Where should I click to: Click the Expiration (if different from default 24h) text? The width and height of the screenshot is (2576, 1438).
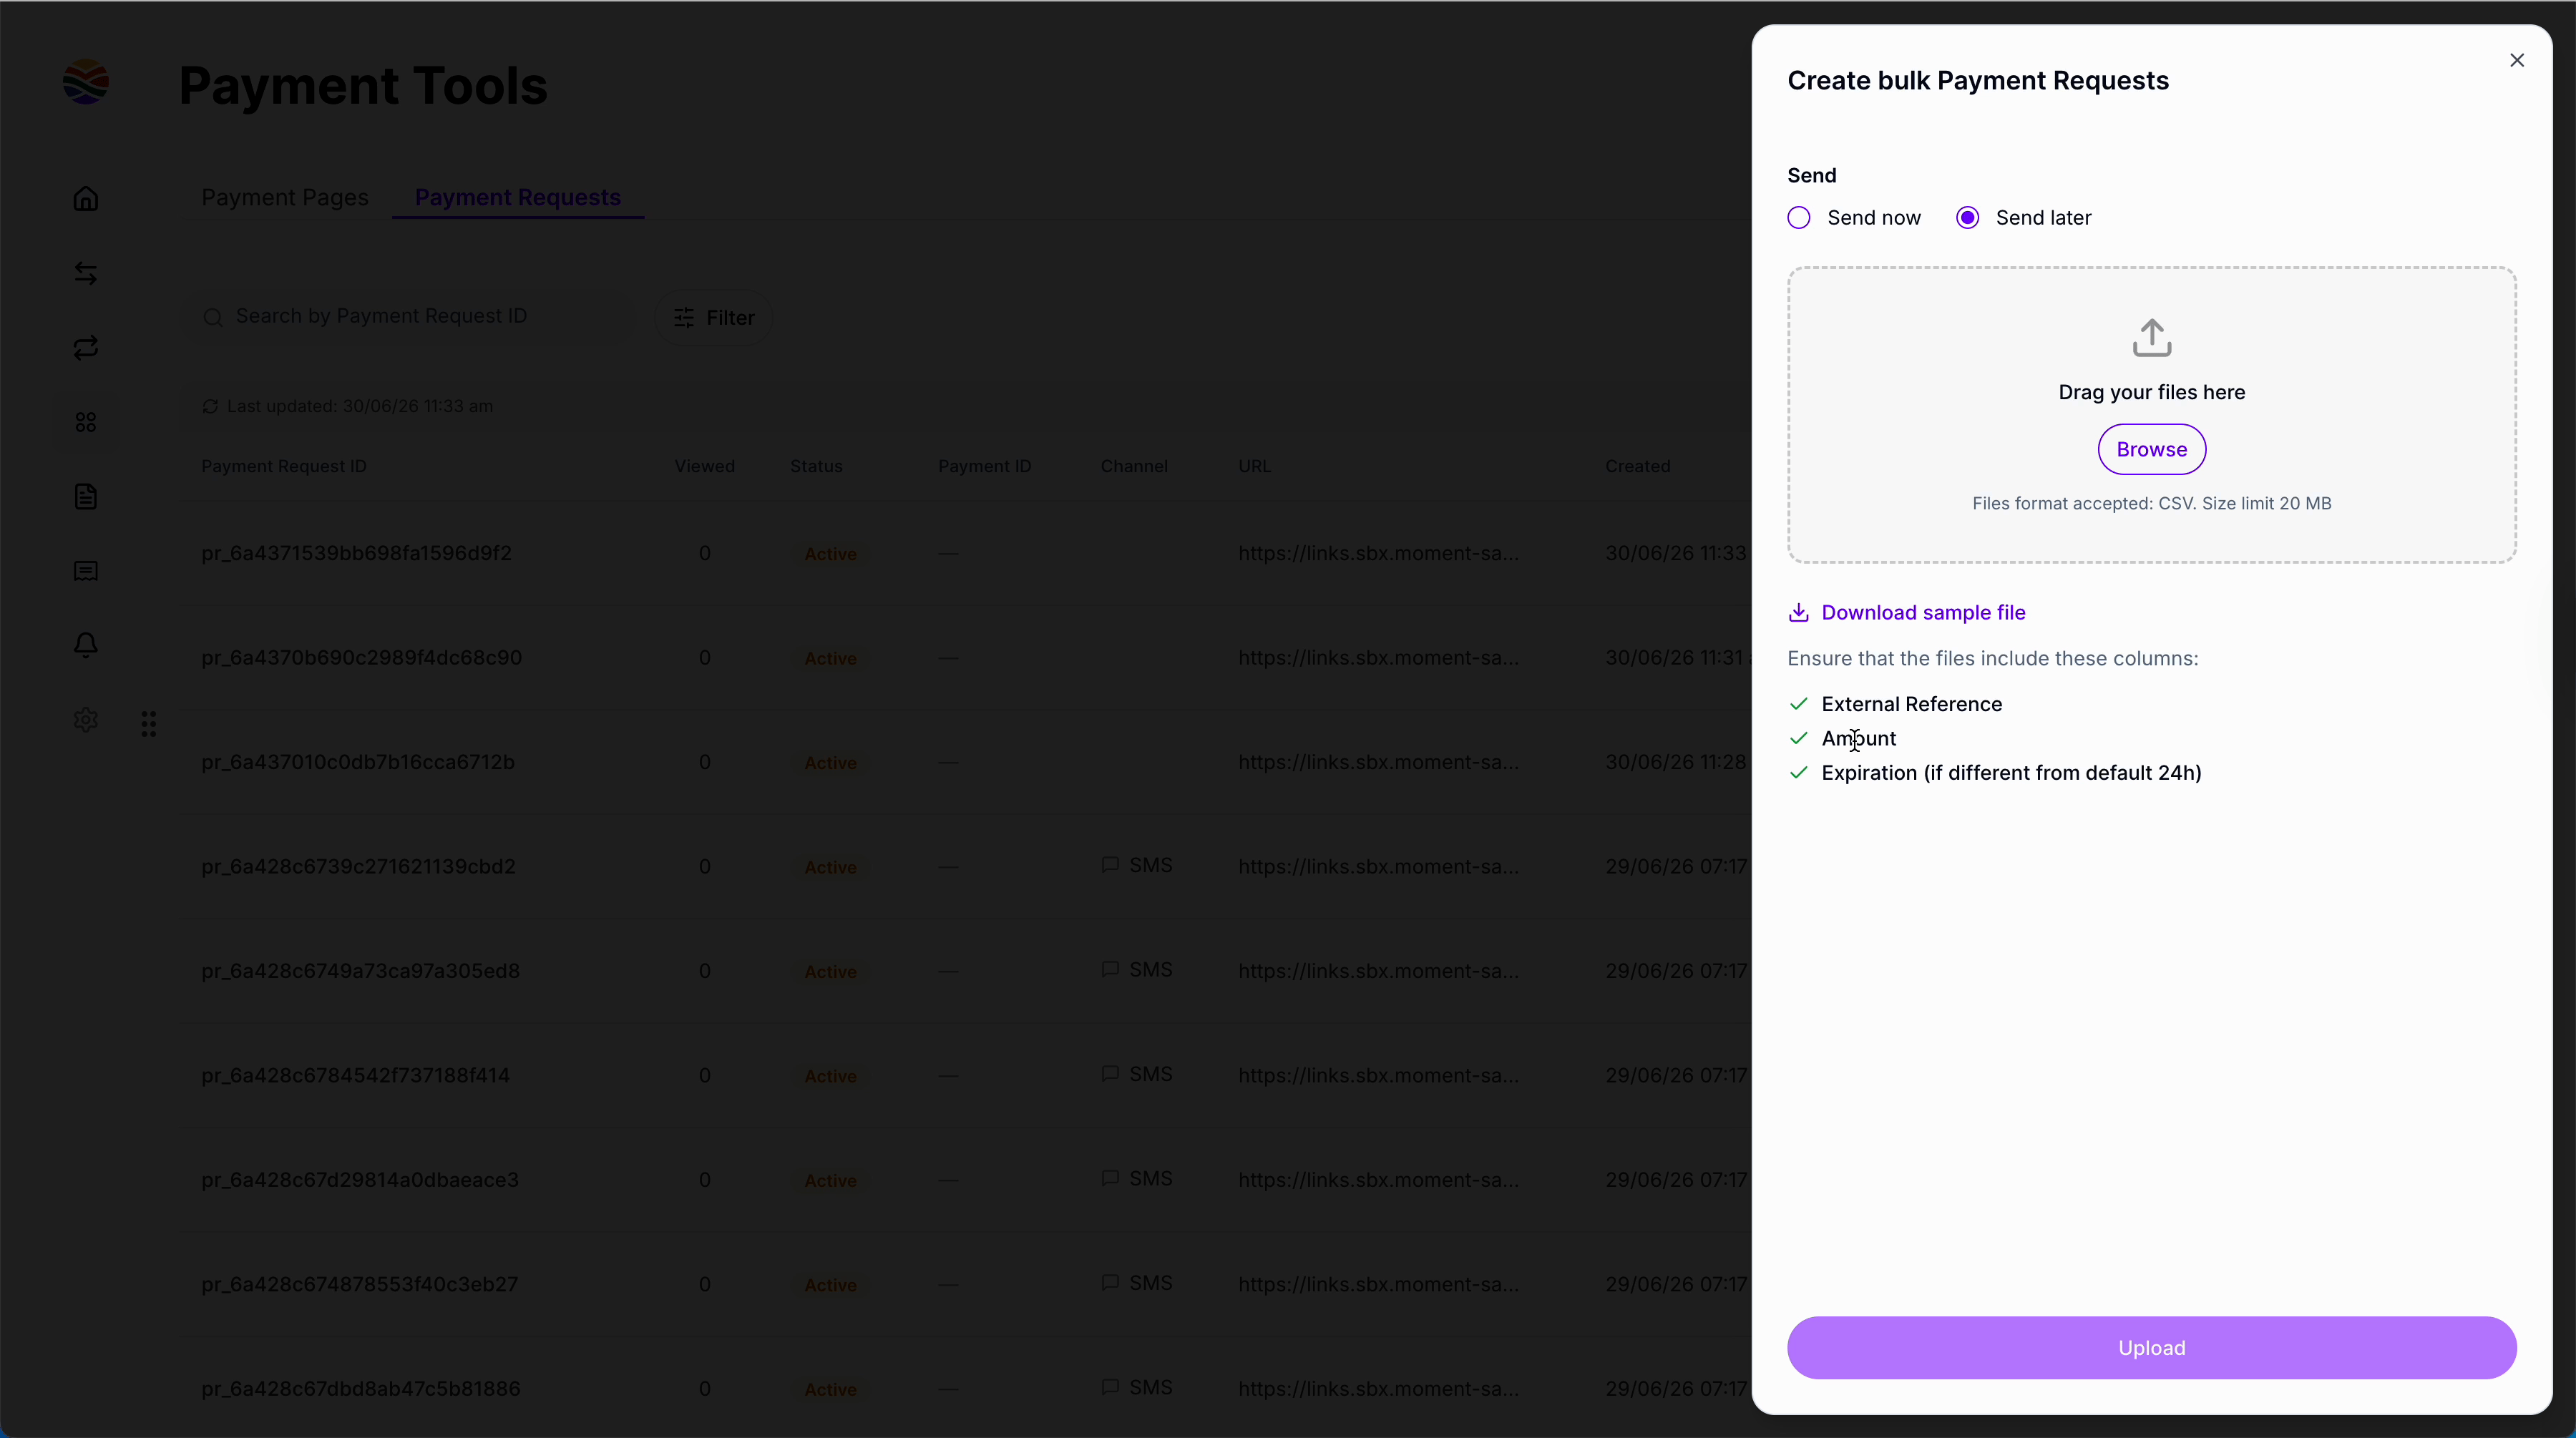(2011, 773)
